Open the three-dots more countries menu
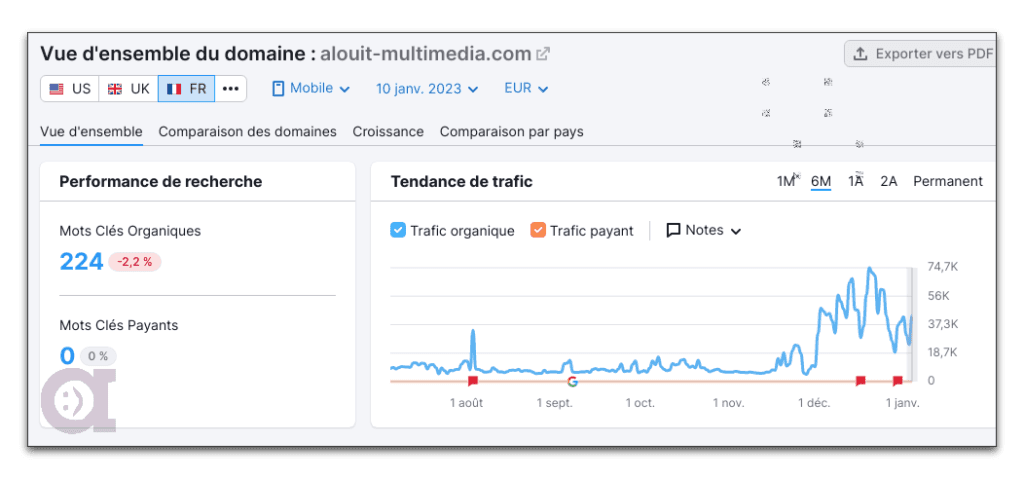 230,89
